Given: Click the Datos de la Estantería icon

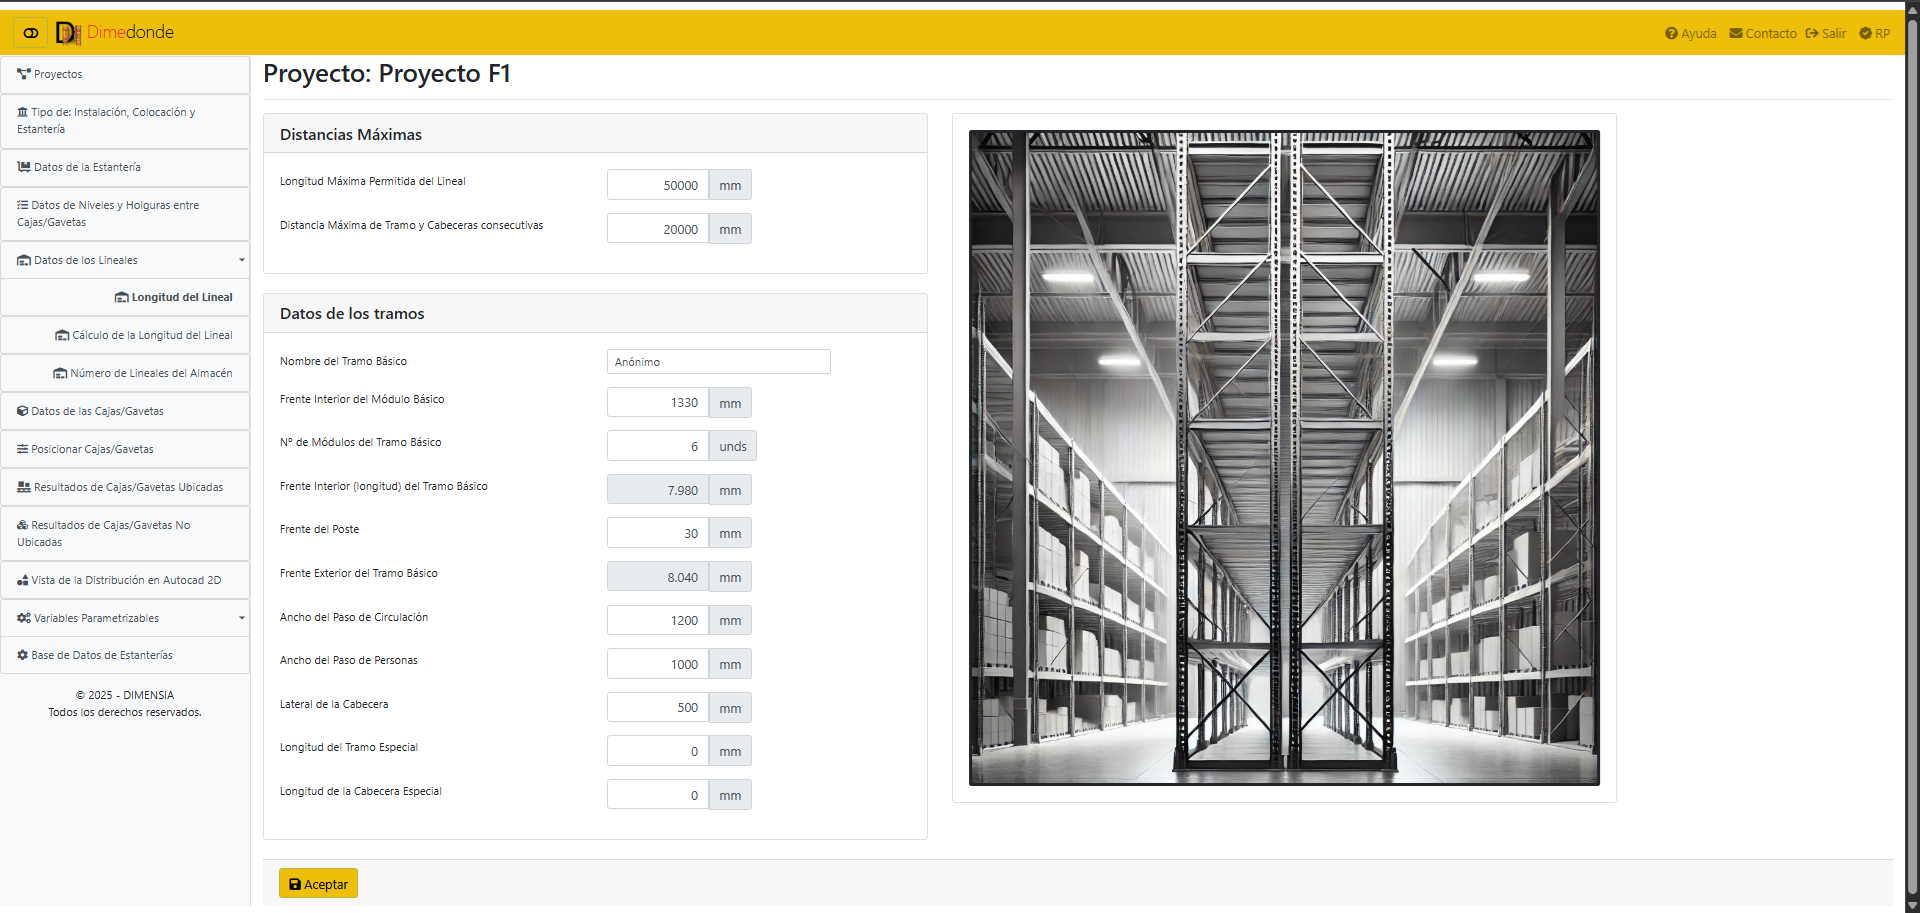Looking at the screenshot, I should 24,168.
